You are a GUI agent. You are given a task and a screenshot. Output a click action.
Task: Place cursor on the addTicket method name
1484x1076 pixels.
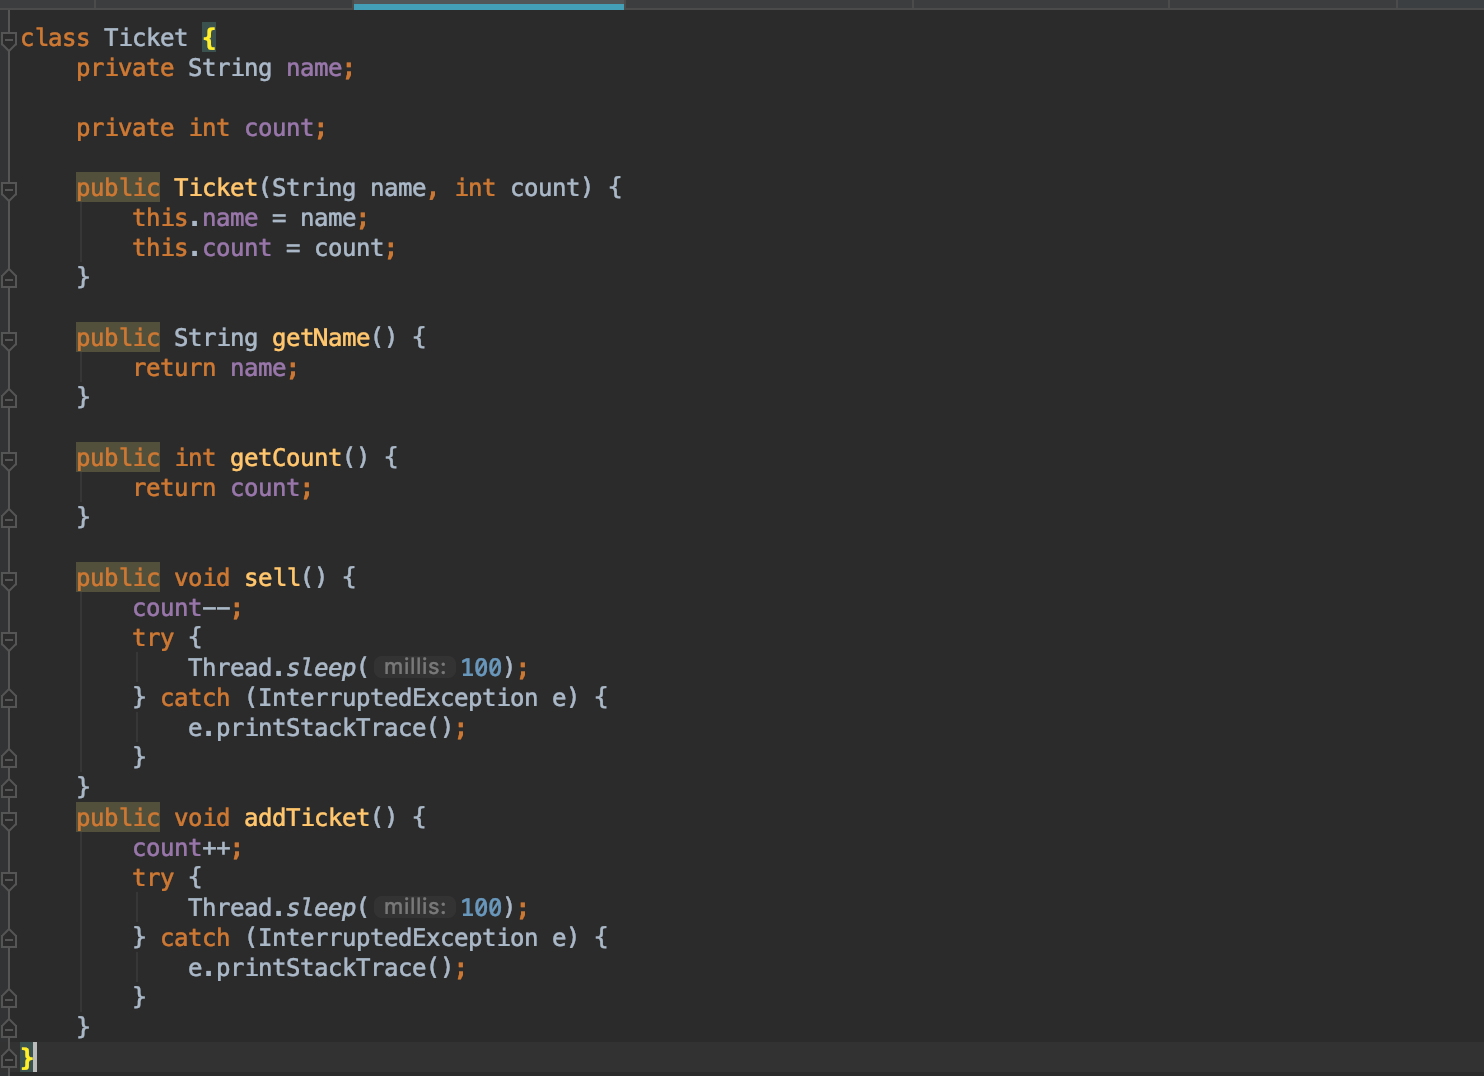306,818
